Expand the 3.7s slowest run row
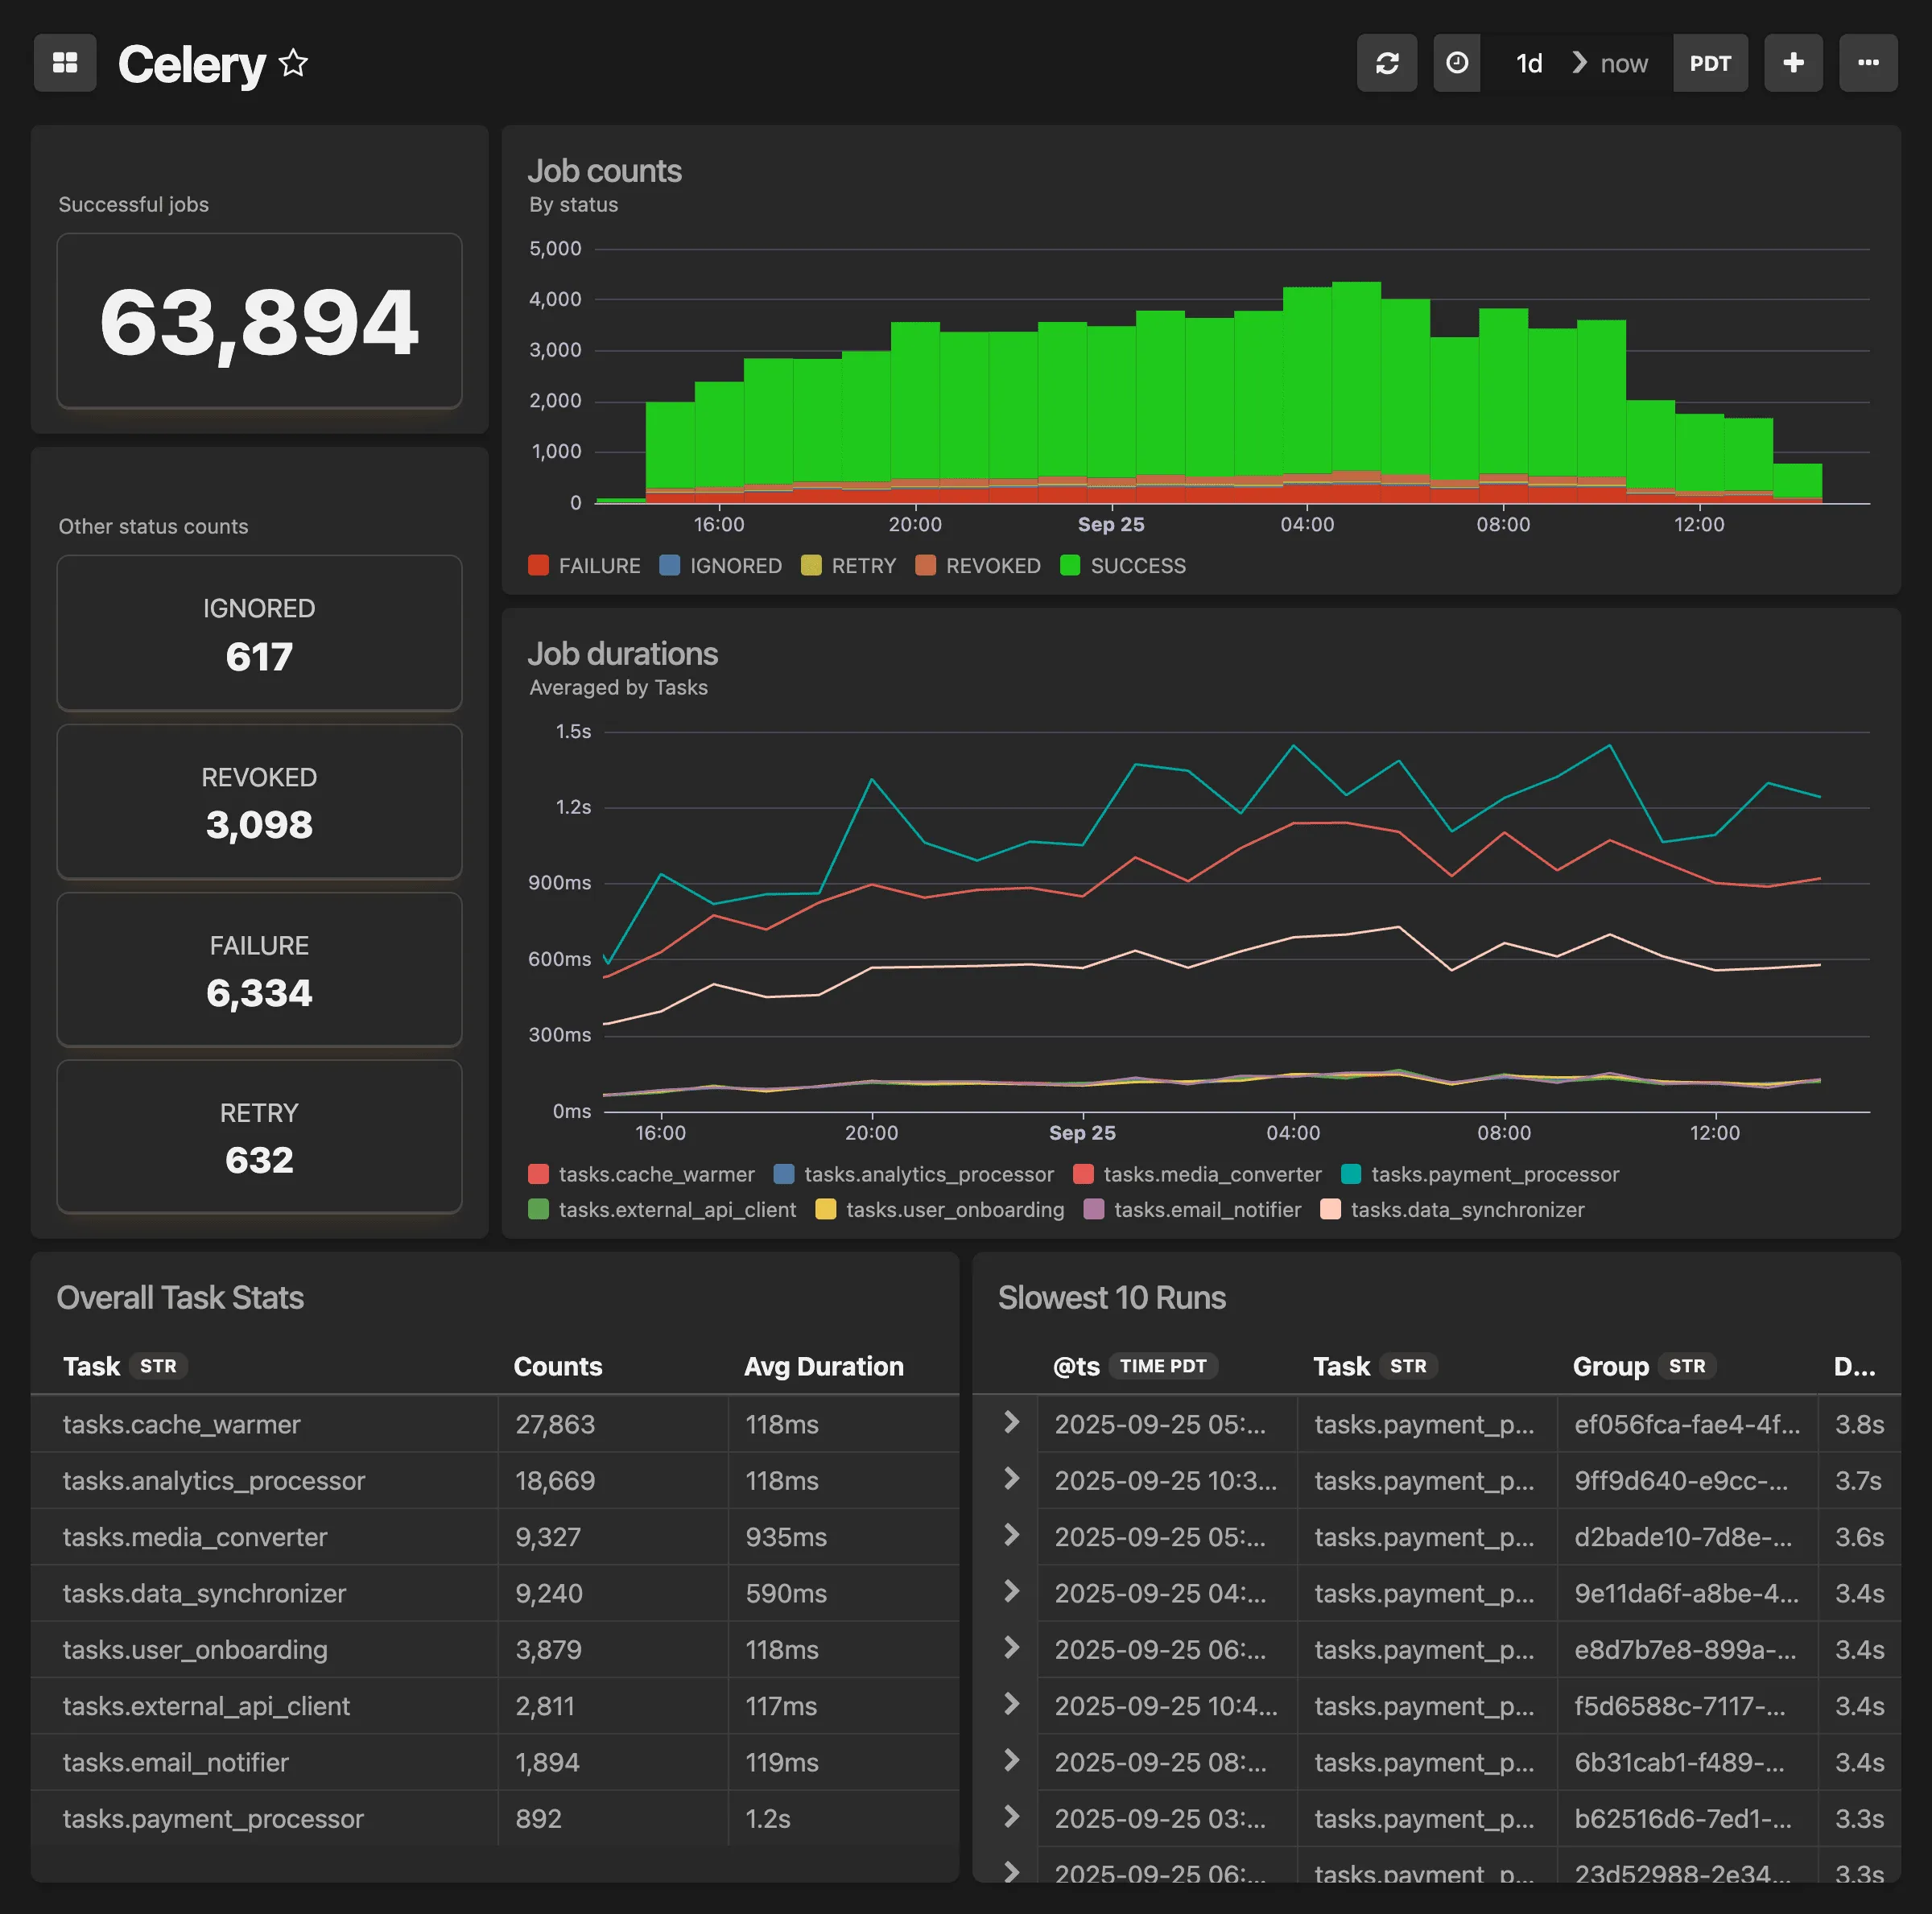 click(1011, 1481)
